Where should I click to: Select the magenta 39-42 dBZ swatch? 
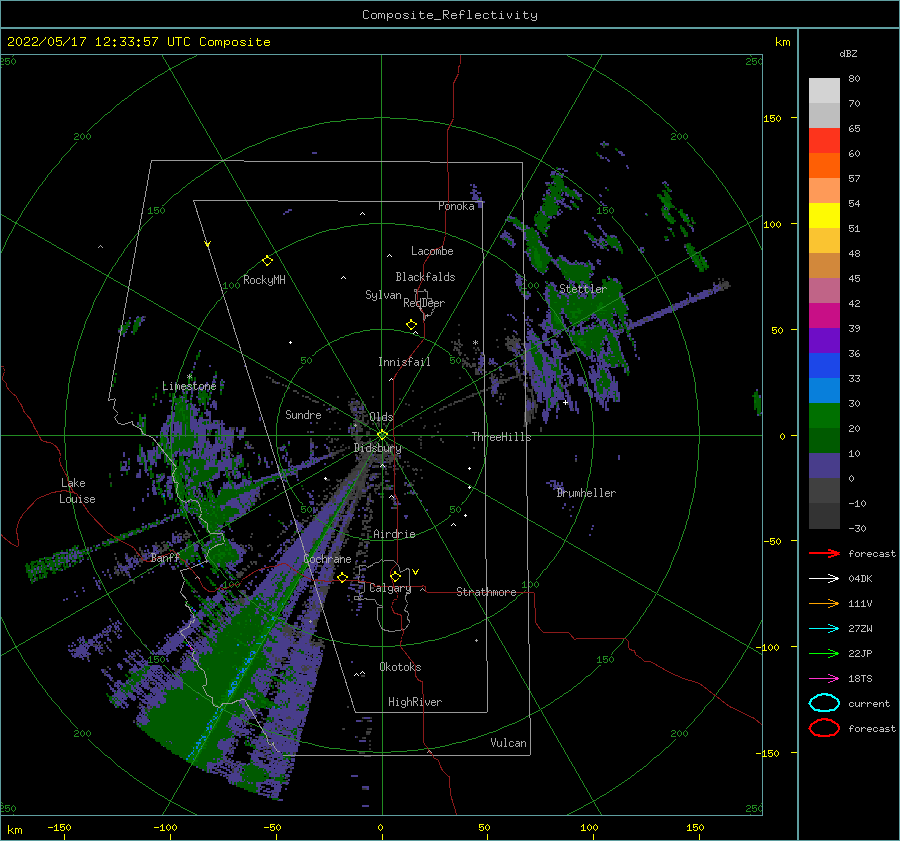(x=824, y=316)
